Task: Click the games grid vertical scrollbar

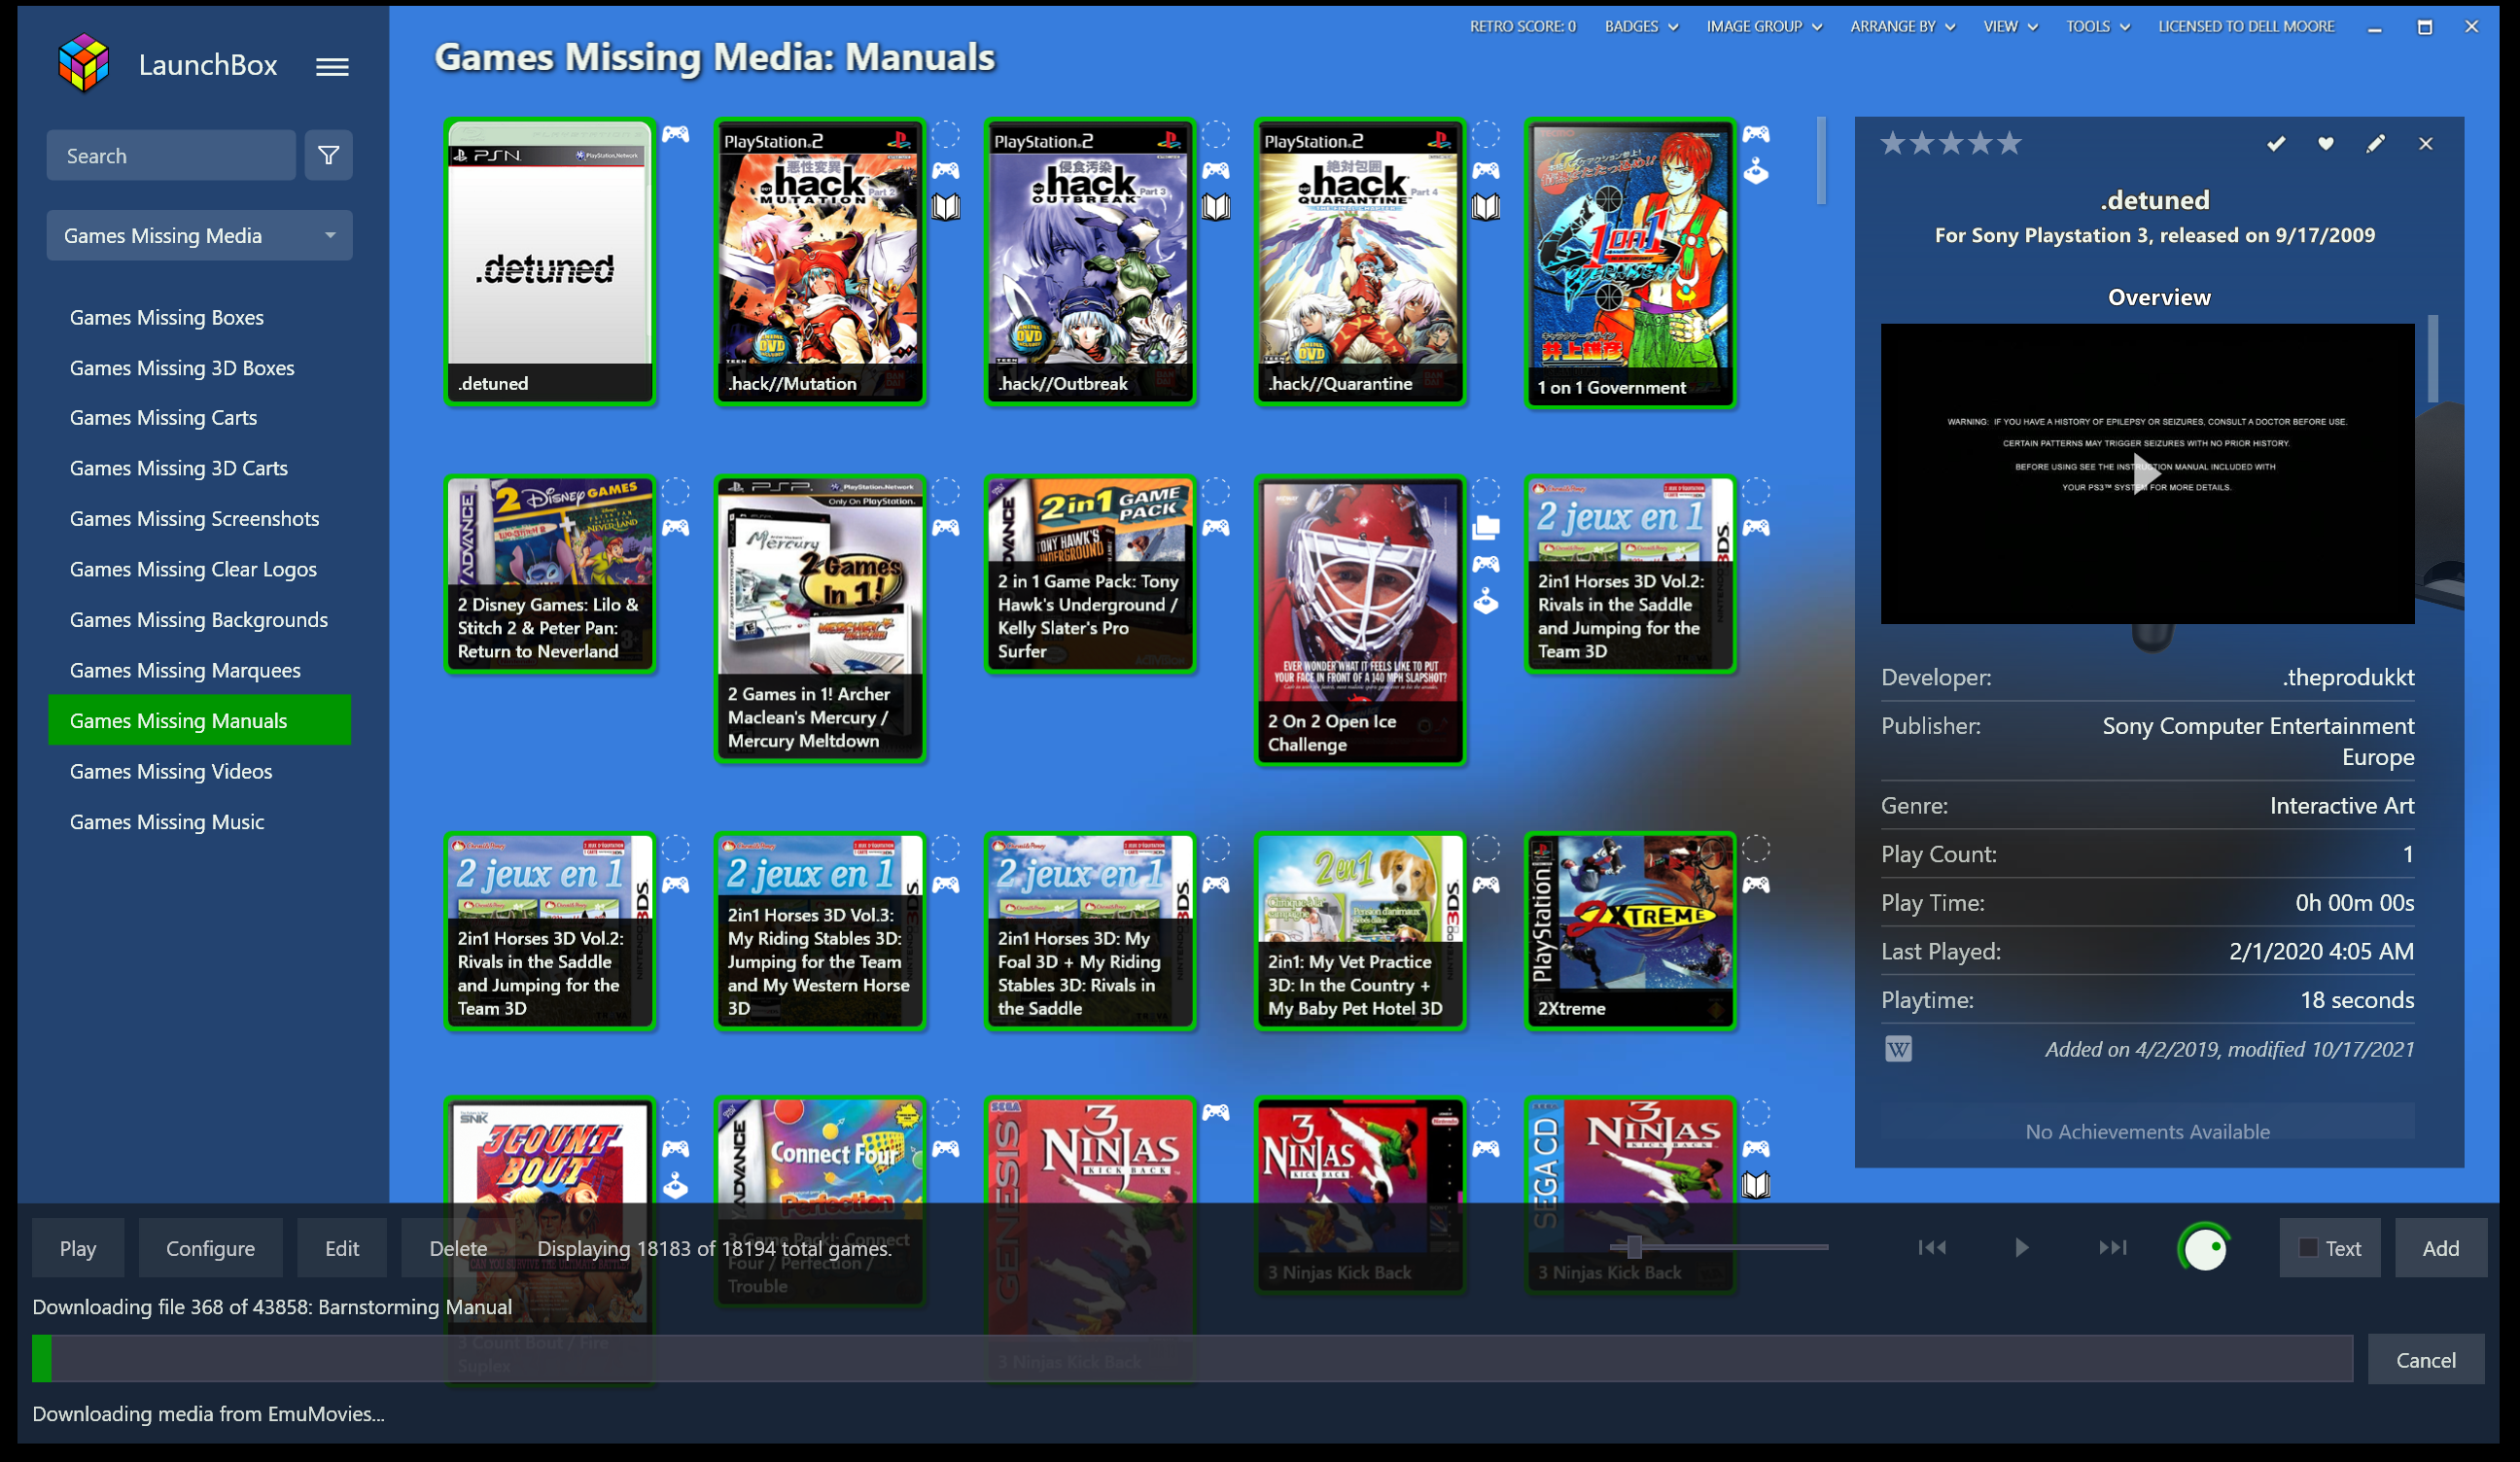Action: point(1822,160)
